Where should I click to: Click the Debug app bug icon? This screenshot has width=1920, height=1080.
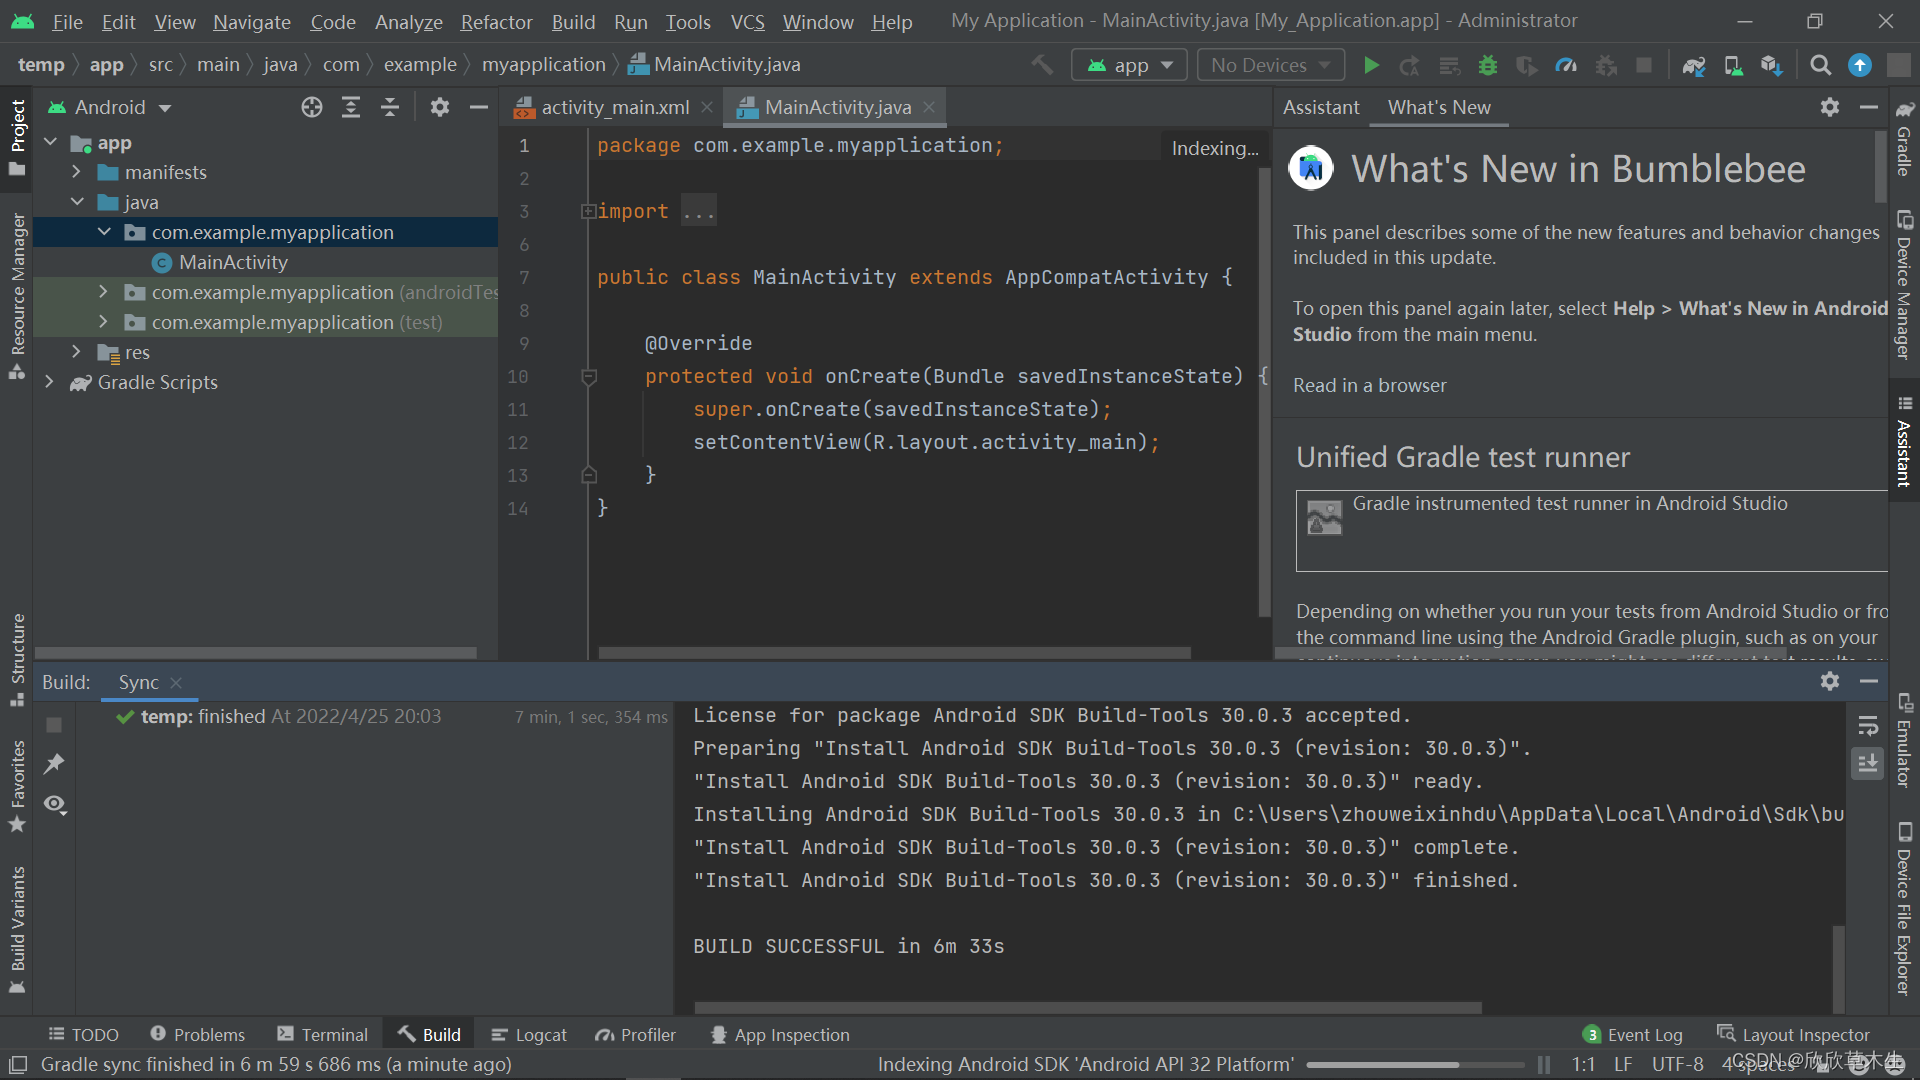[x=1488, y=65]
